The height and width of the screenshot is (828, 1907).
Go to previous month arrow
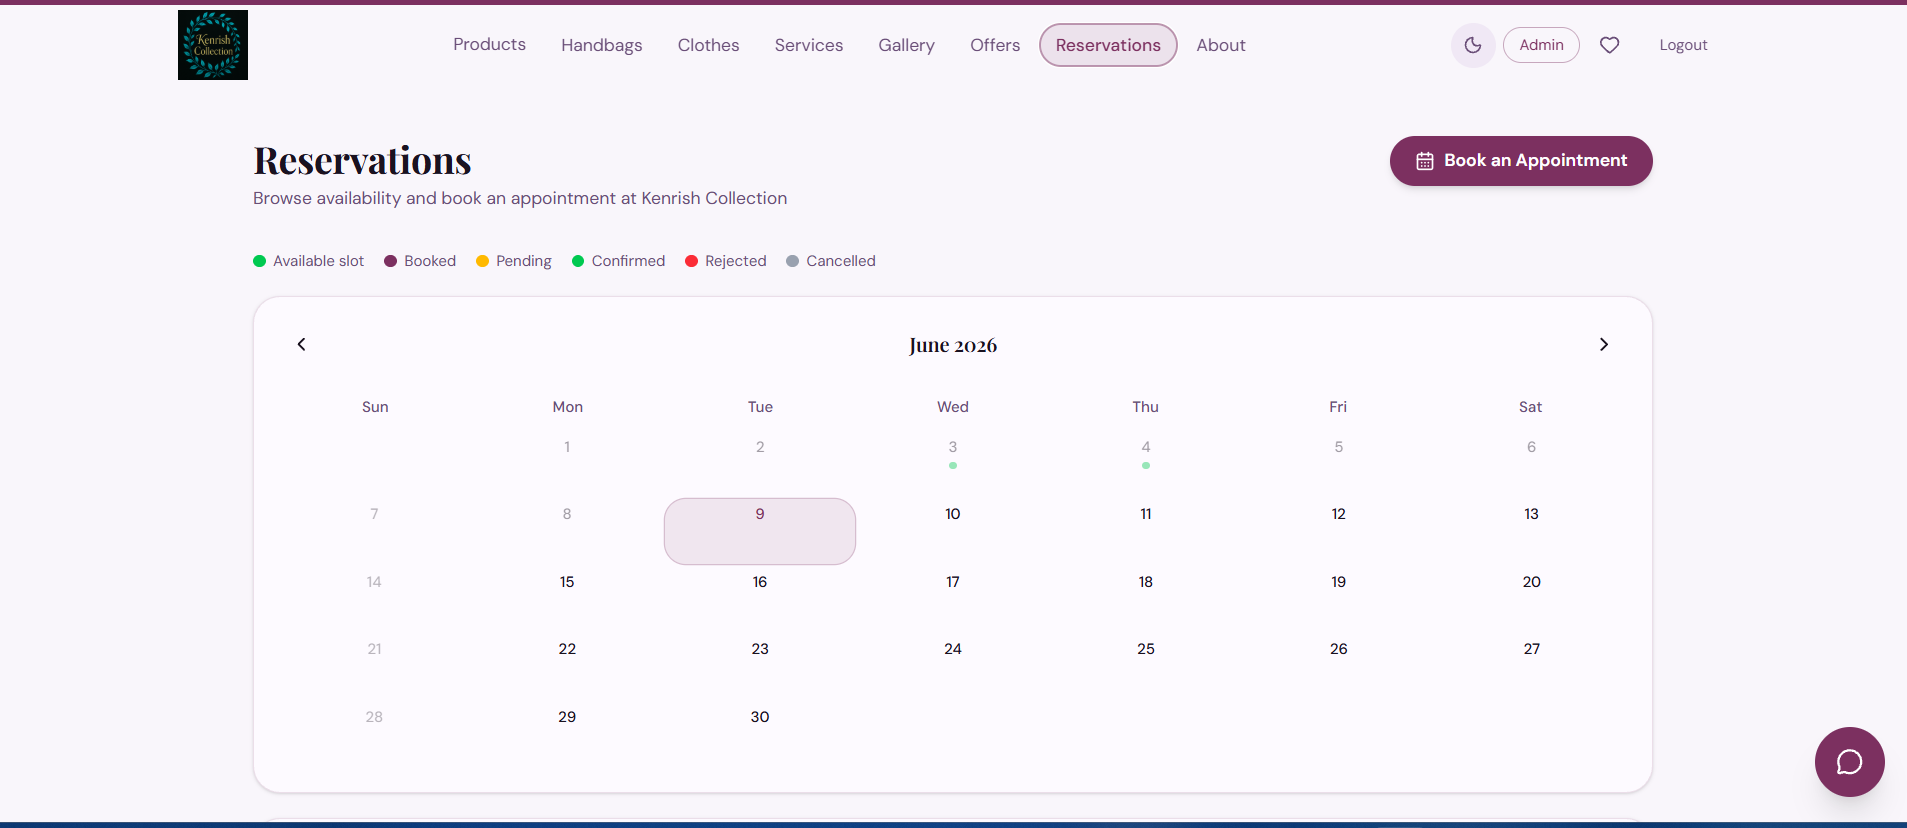[301, 344]
